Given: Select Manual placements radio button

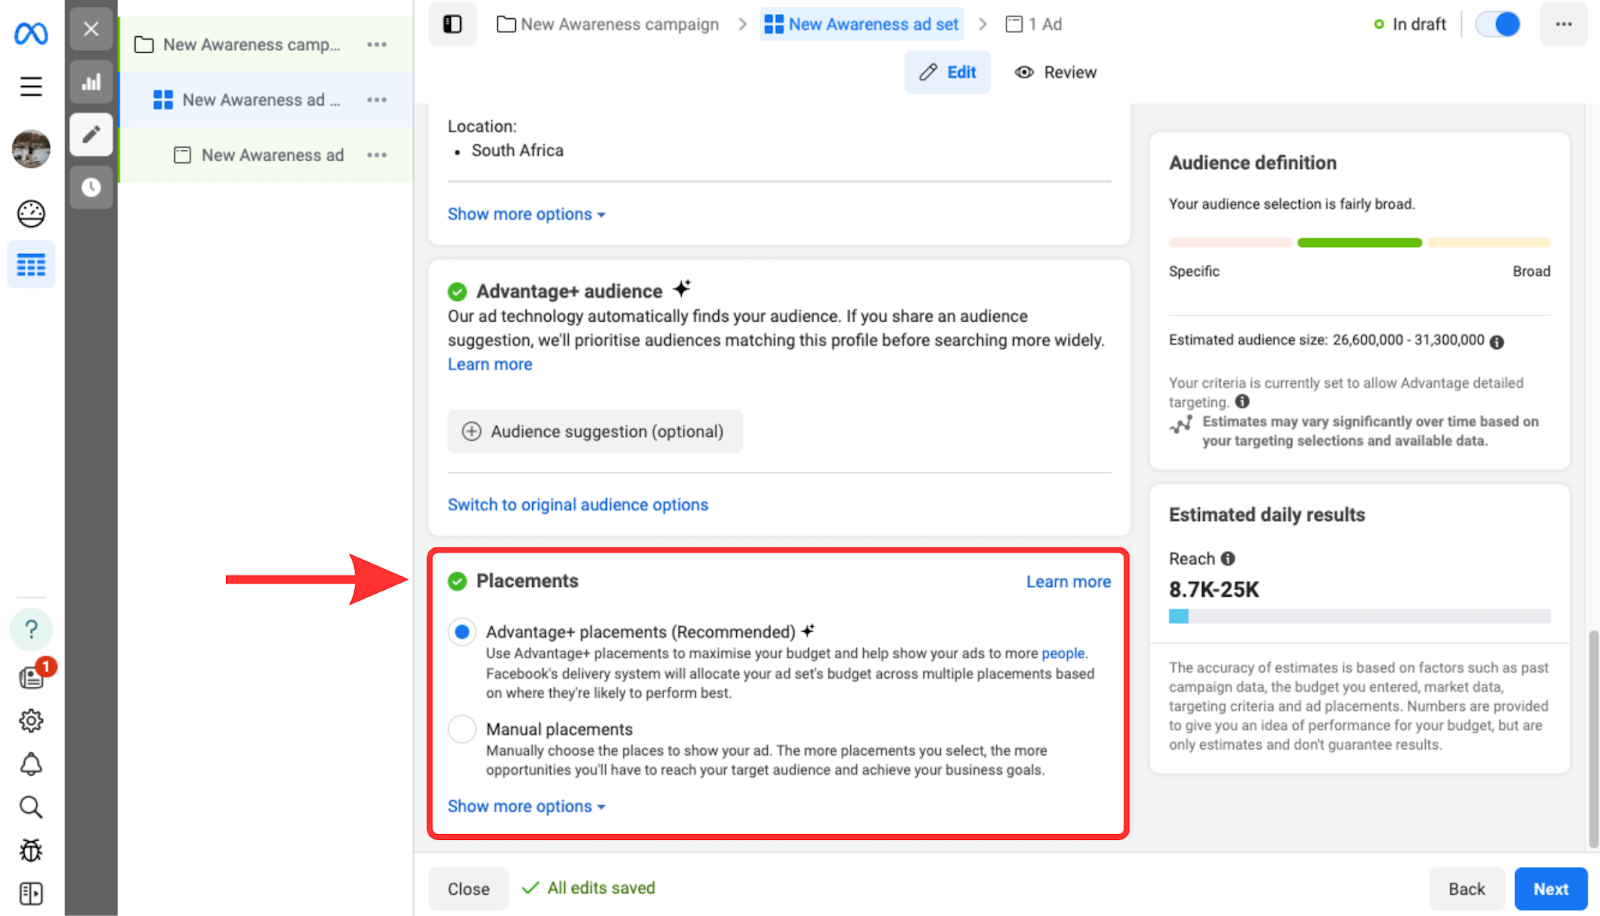Looking at the screenshot, I should (x=462, y=729).
